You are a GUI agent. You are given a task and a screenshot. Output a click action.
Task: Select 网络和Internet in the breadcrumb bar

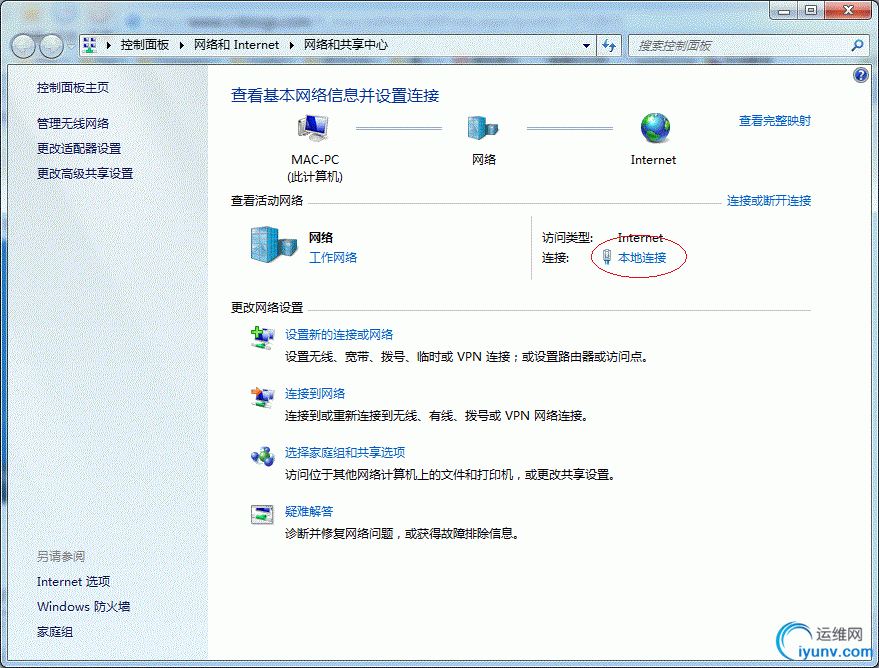236,45
